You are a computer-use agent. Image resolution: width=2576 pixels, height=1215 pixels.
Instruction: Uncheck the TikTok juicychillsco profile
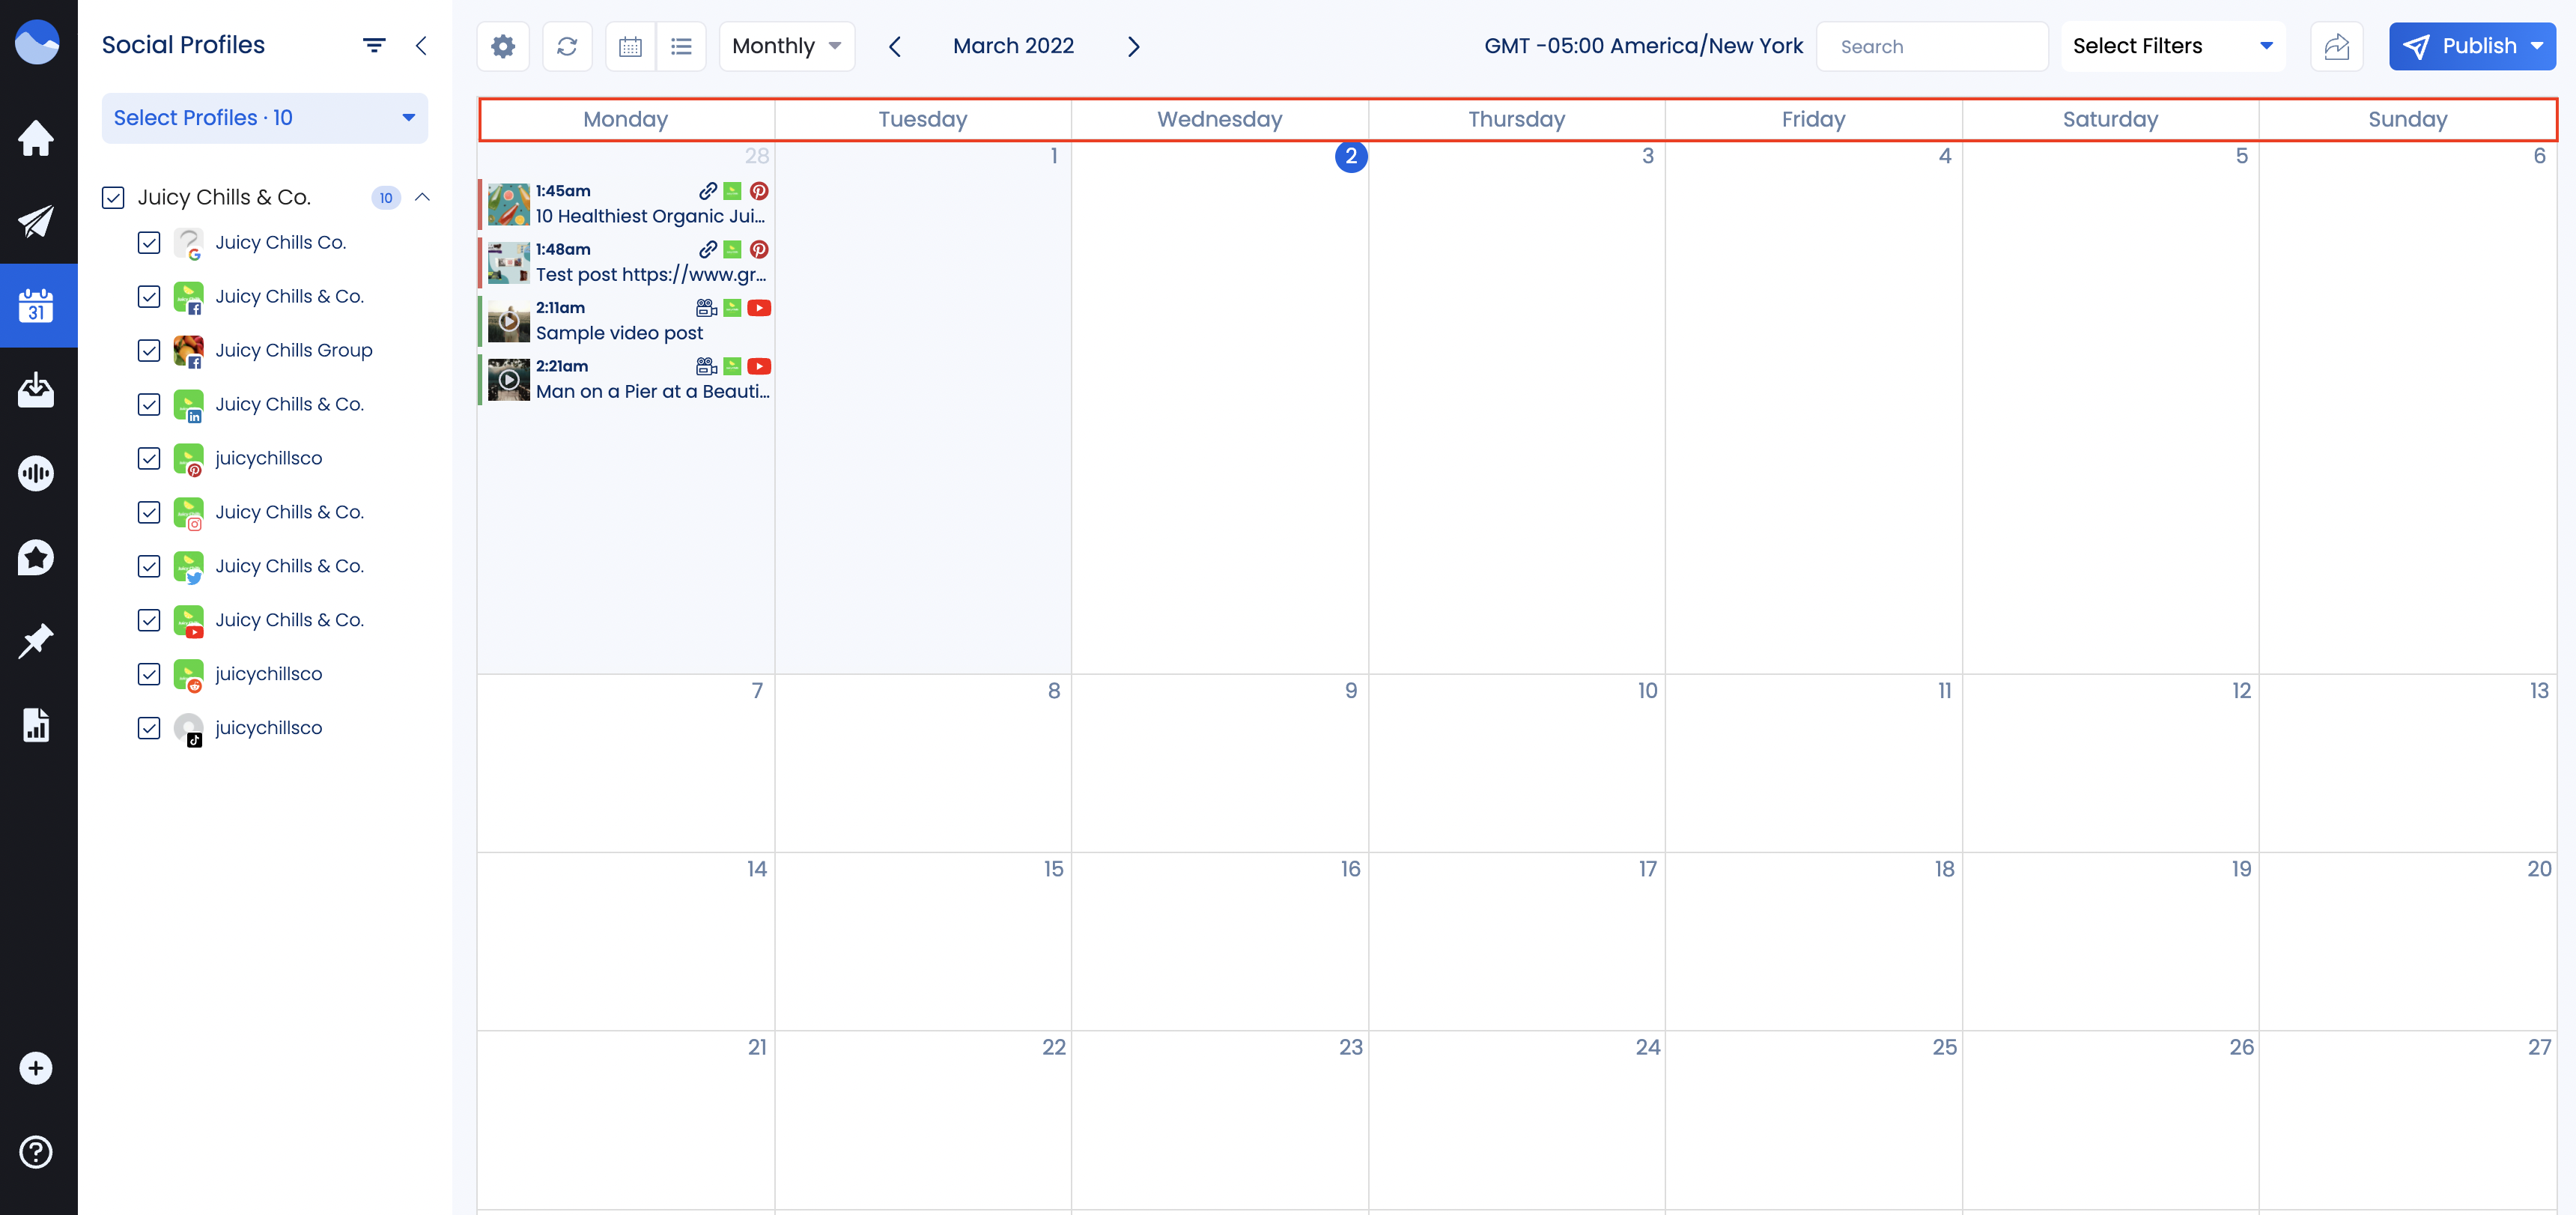(149, 728)
